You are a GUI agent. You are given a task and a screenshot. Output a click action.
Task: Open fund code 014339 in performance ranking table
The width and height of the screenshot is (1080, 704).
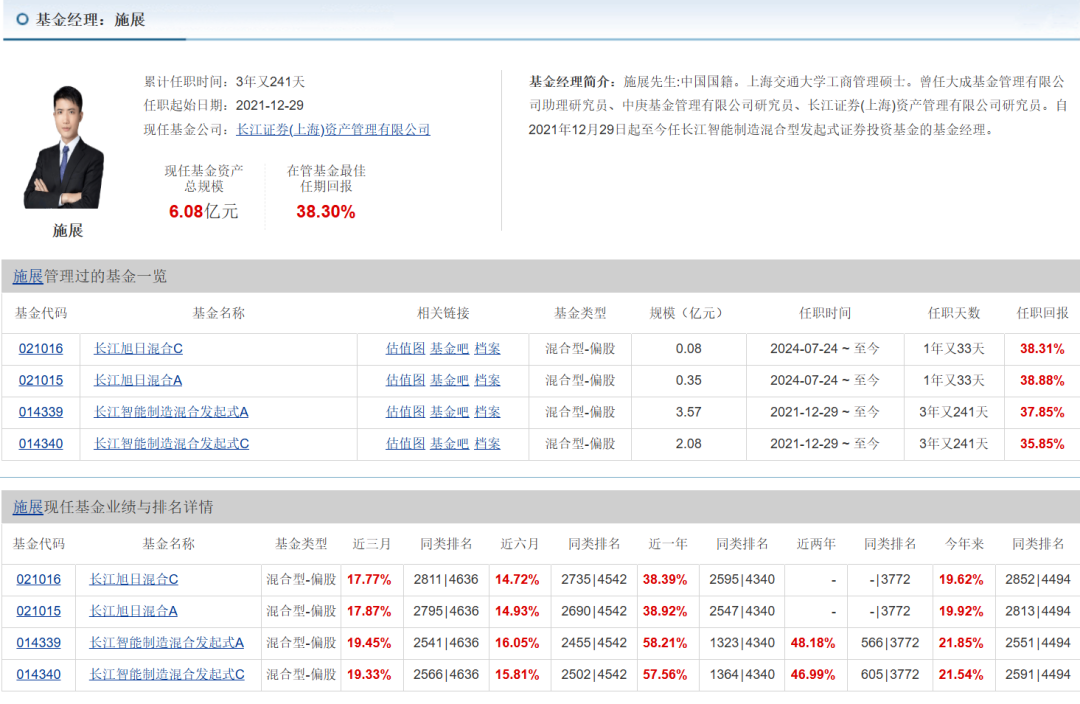click(39, 643)
